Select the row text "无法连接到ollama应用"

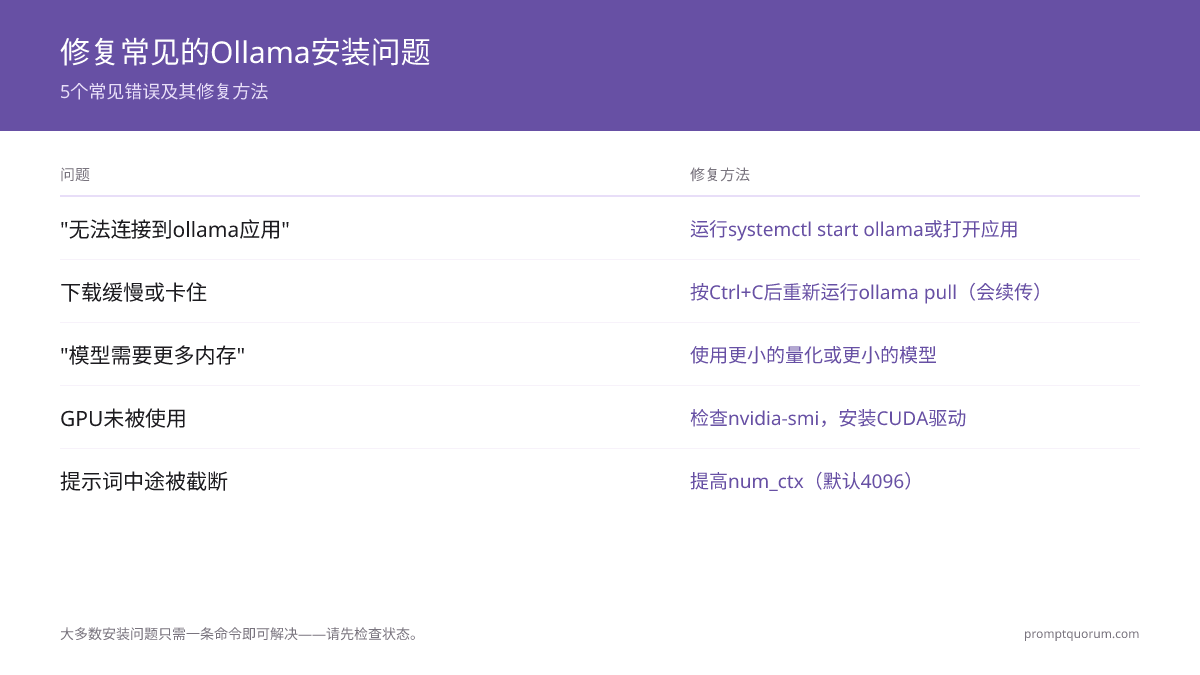pos(175,229)
